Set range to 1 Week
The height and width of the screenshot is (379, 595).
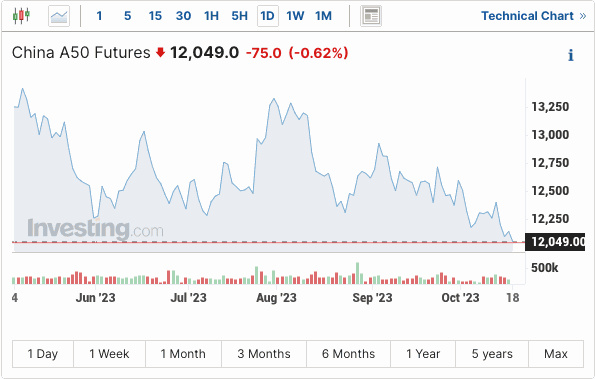pyautogui.click(x=109, y=354)
